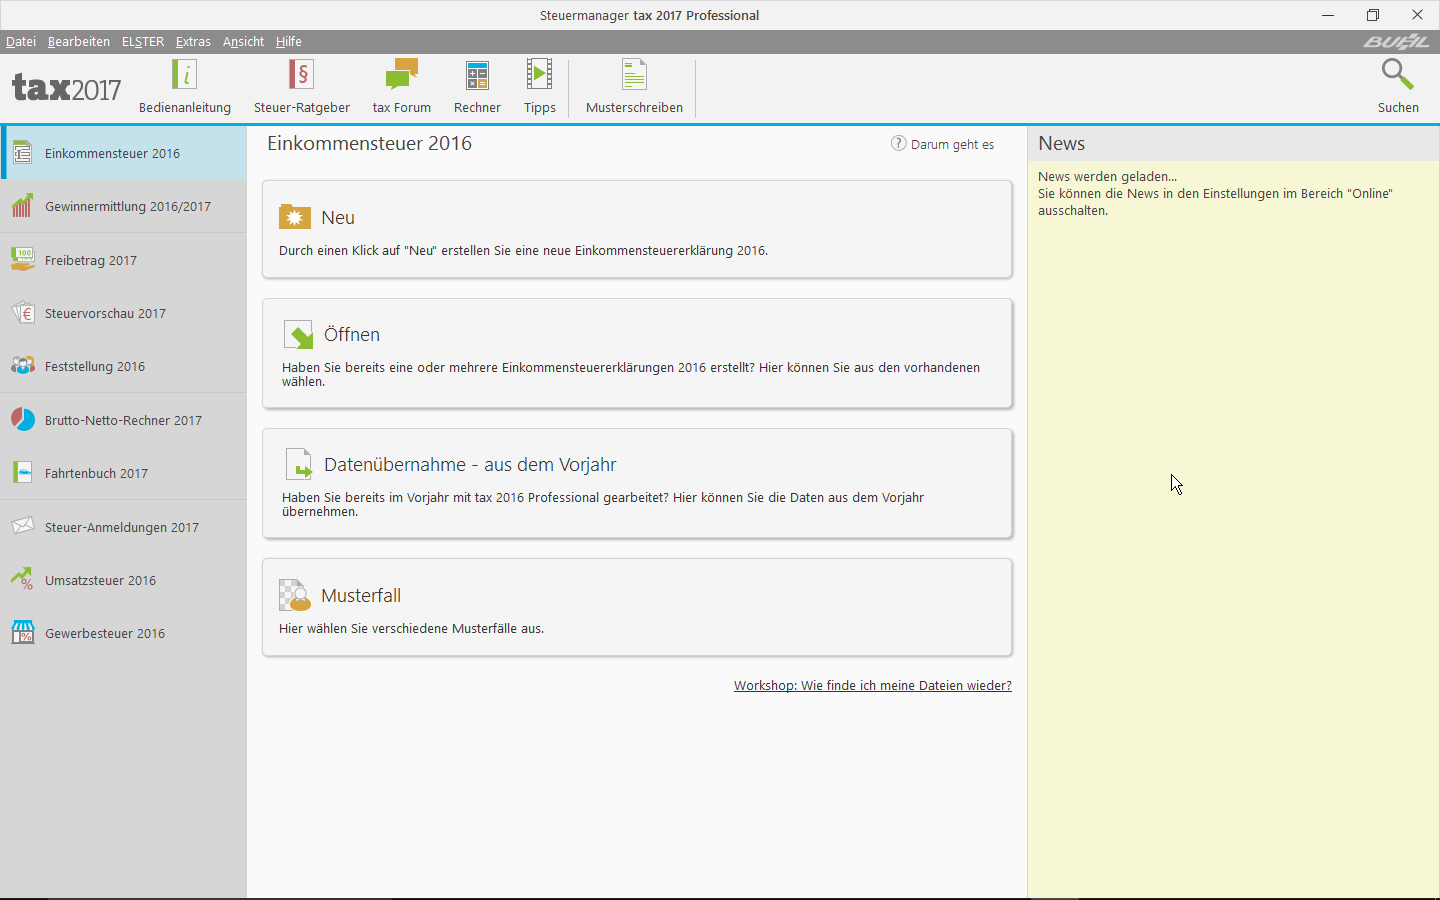Open the Tipps video icon
The width and height of the screenshot is (1440, 900).
(539, 76)
